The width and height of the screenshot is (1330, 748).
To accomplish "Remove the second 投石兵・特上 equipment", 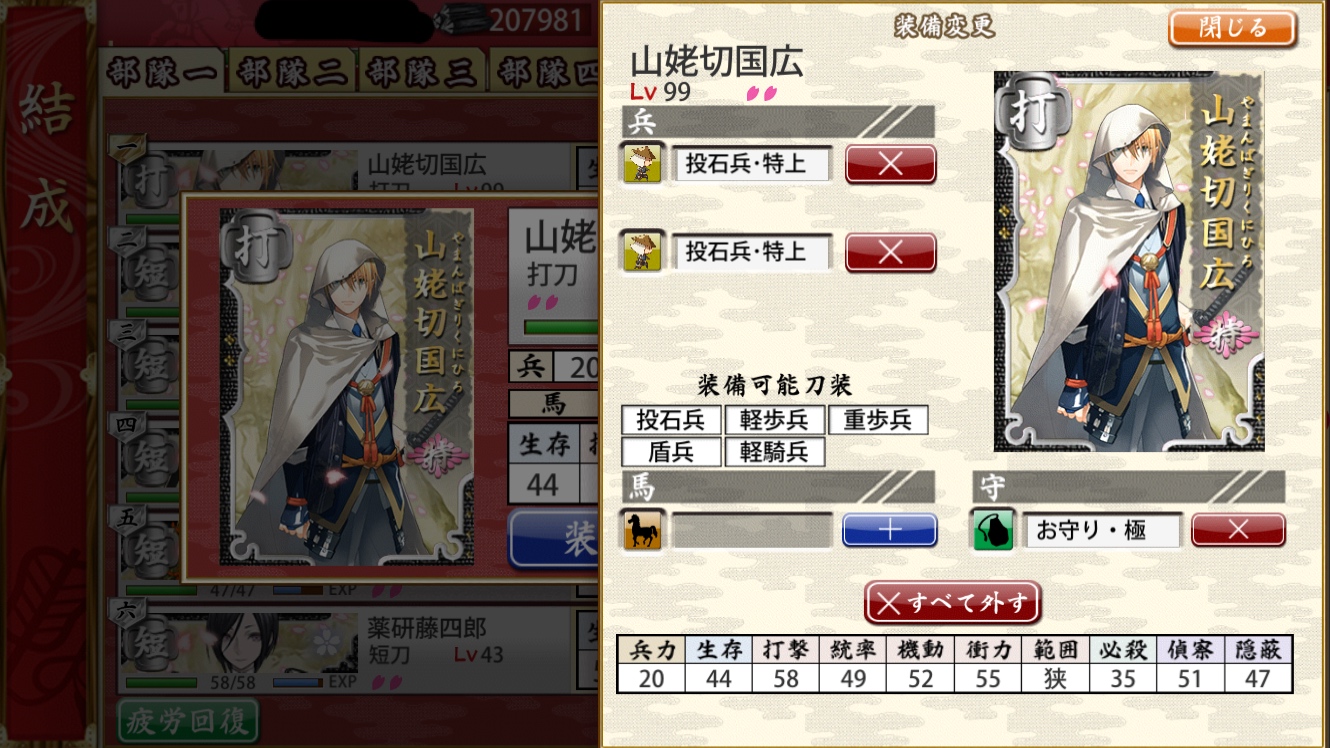I will 890,251.
